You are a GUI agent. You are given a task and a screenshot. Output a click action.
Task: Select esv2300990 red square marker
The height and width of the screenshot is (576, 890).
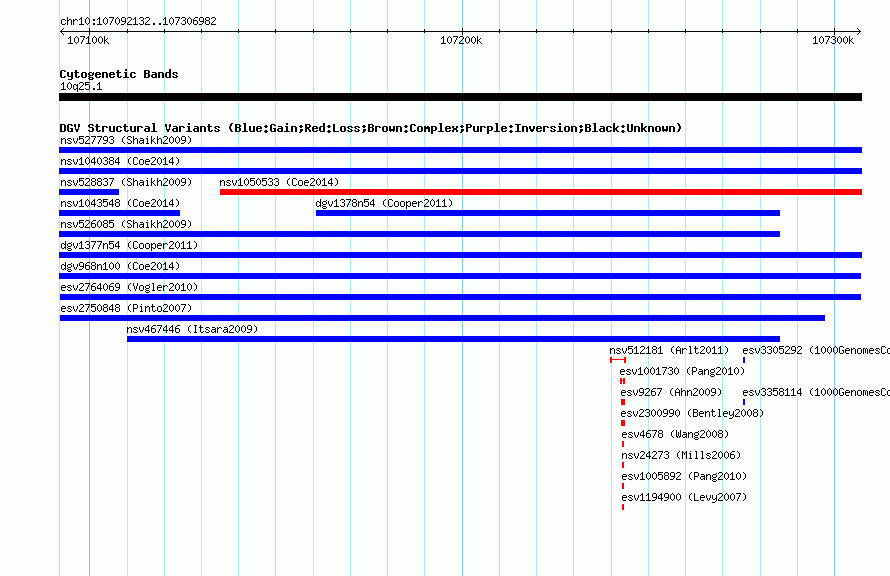pos(623,423)
